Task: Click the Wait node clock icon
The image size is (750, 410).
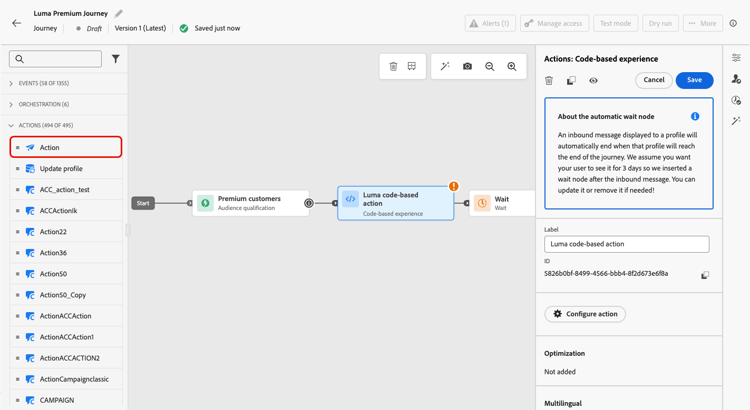Action: [x=482, y=203]
